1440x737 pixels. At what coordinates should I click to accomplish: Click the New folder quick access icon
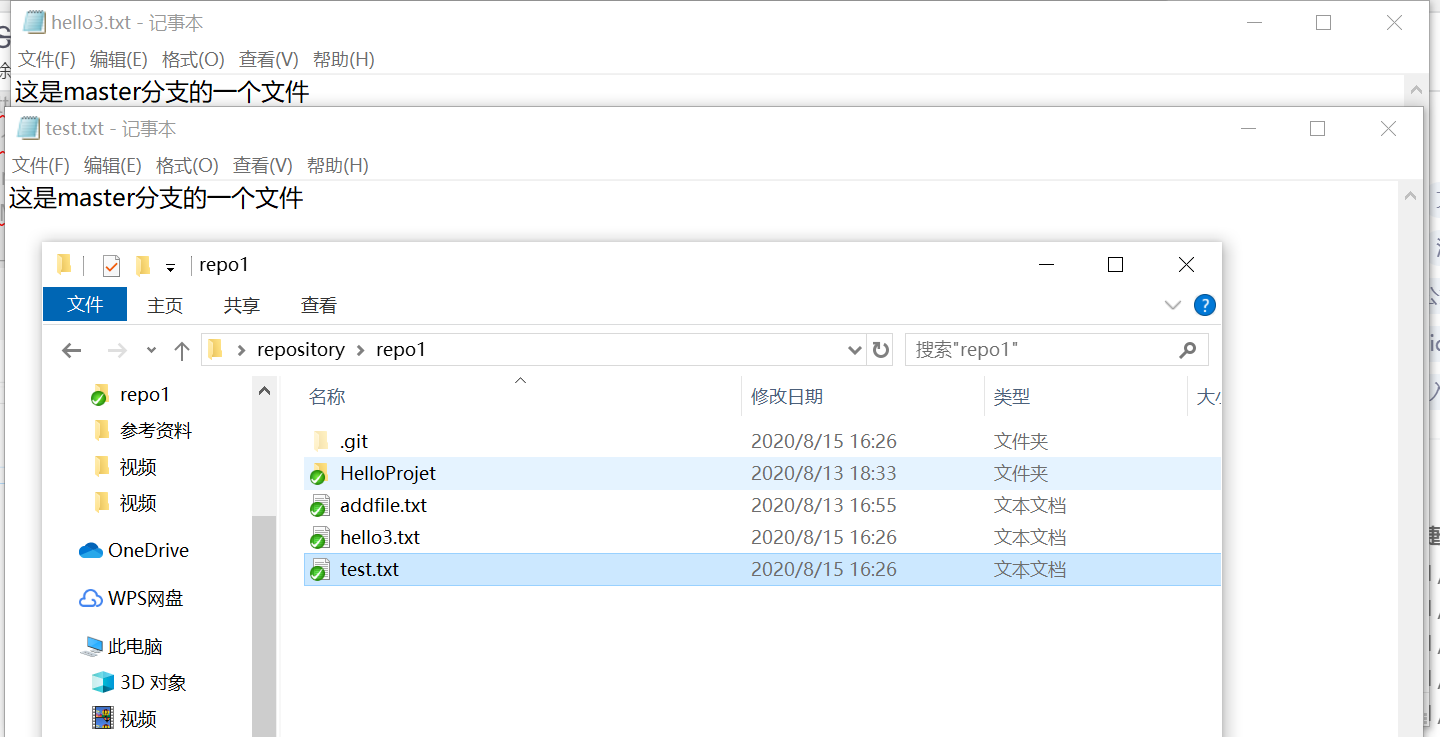coord(143,265)
